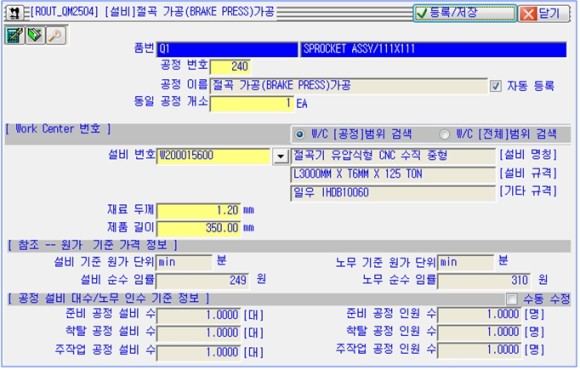Select W/C [전체]범위 검색 radio button
Screen dimensions: 580x370
(444, 134)
